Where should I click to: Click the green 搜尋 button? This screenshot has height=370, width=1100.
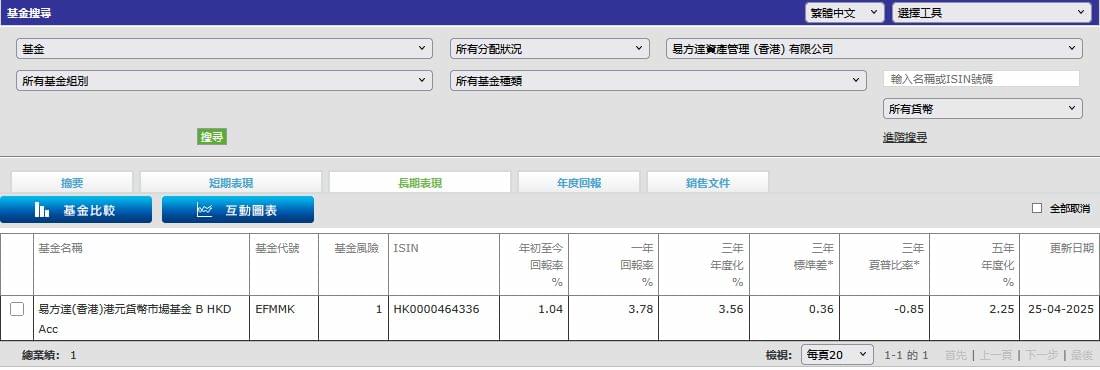pyautogui.click(x=212, y=137)
